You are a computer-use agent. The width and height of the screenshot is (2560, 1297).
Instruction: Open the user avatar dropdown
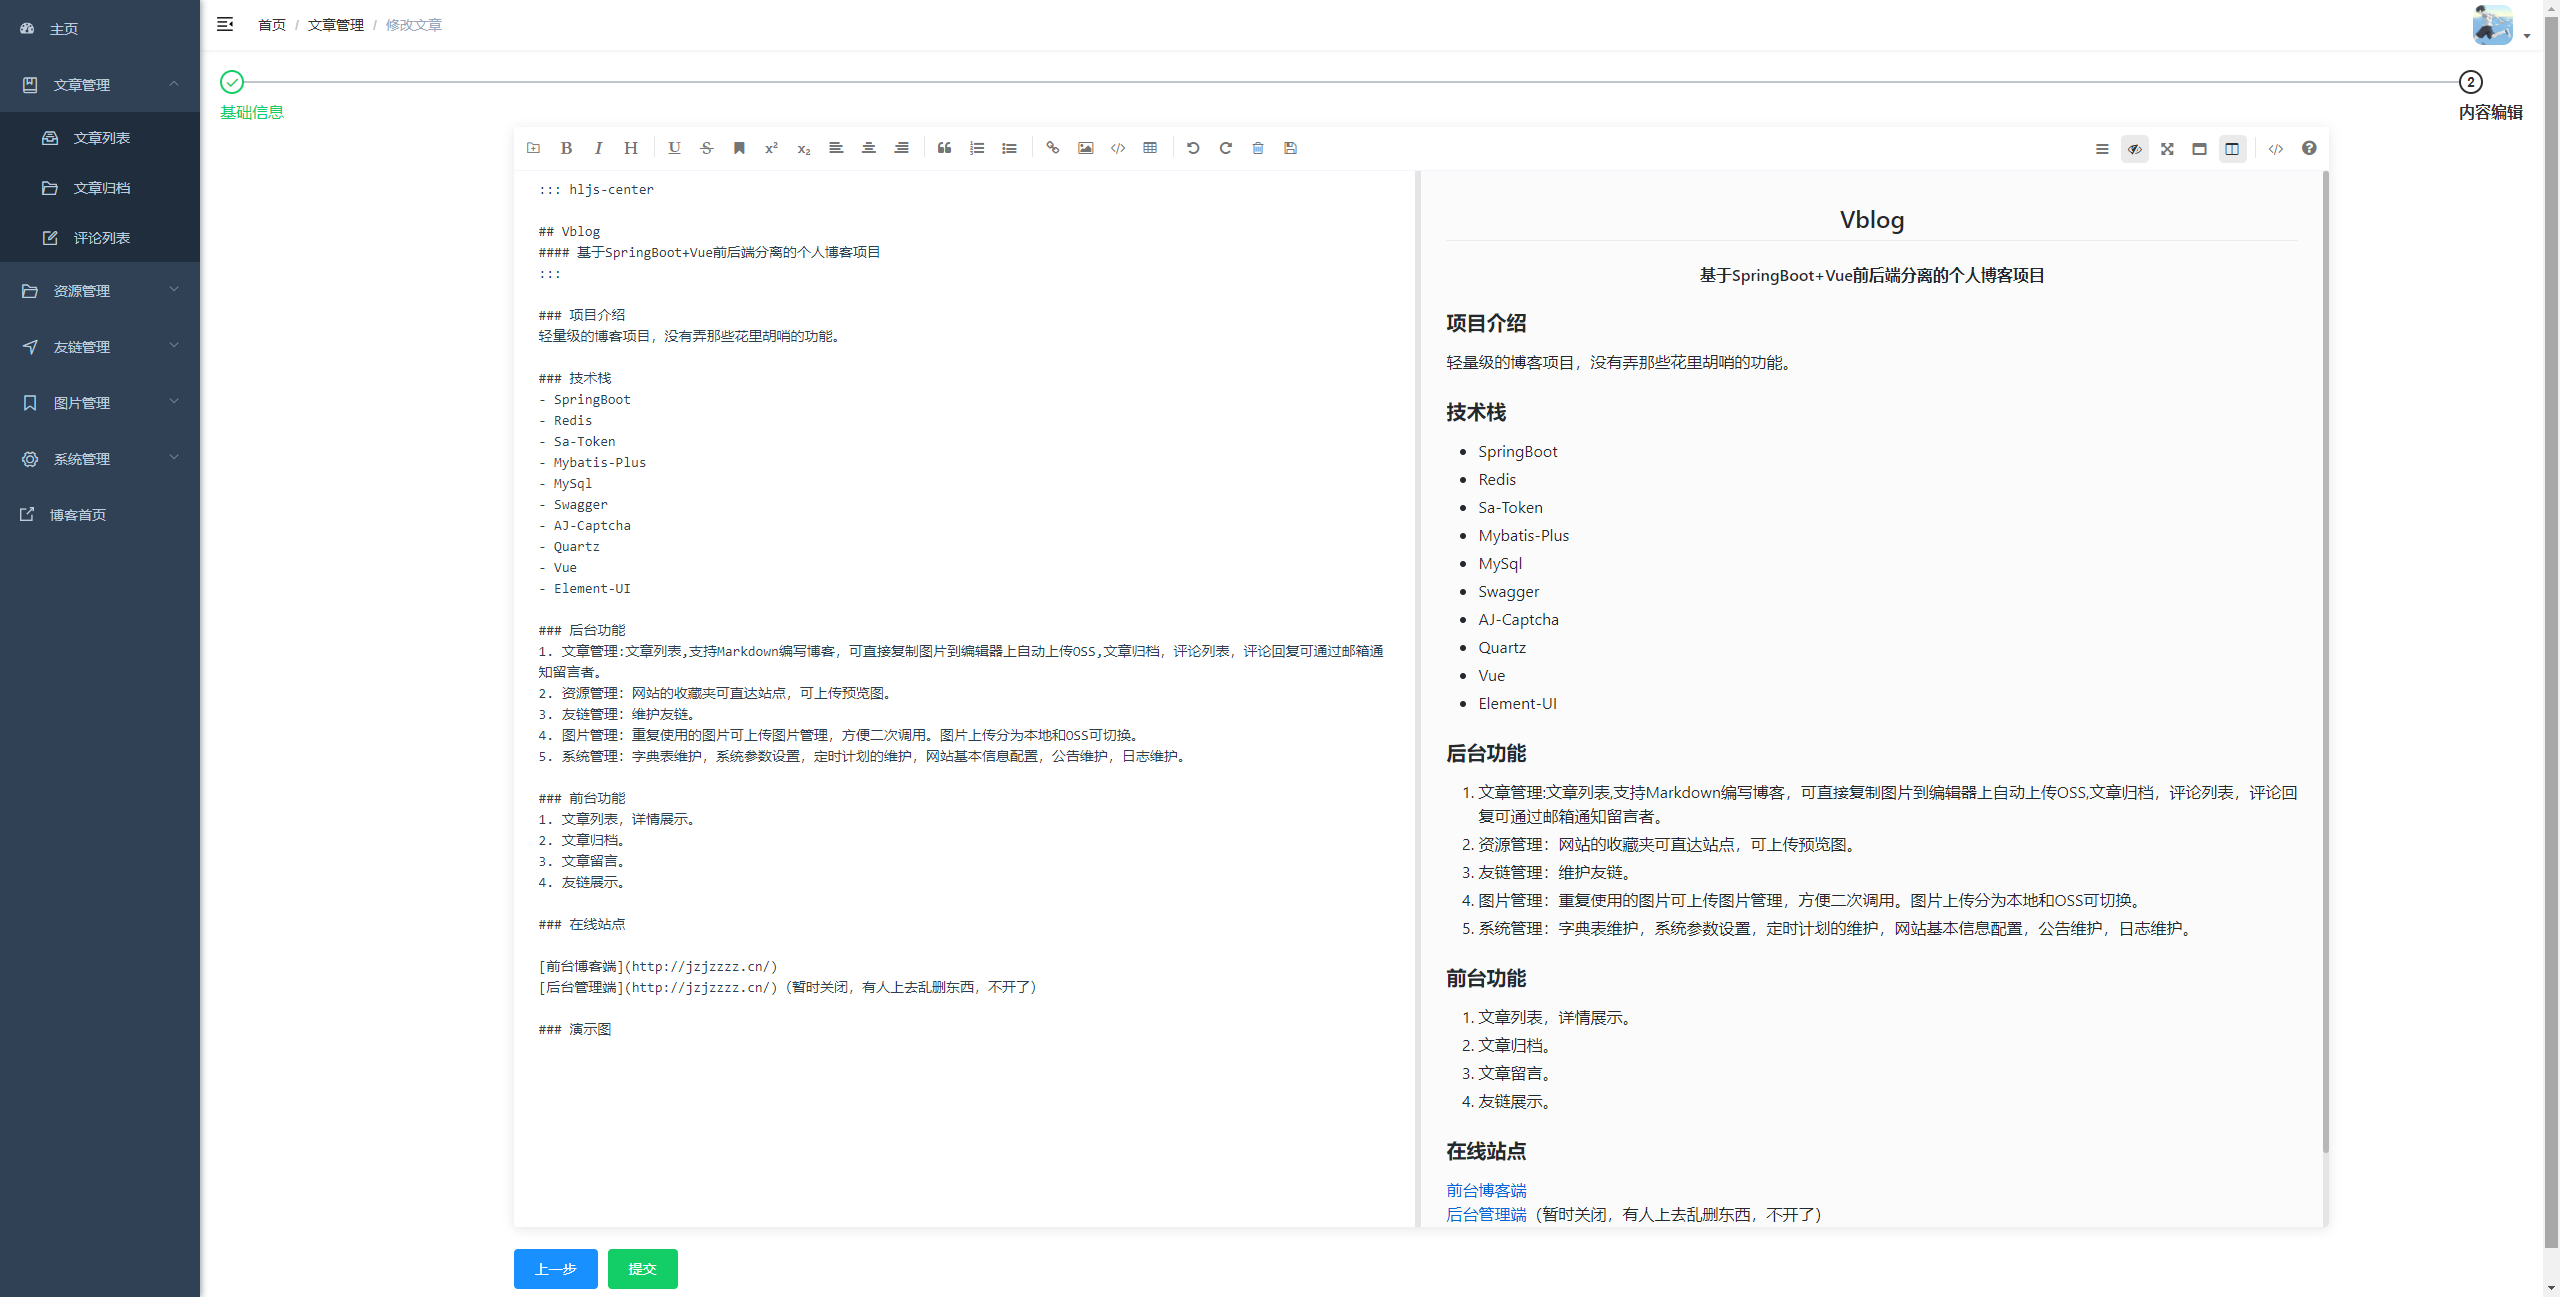(2501, 26)
